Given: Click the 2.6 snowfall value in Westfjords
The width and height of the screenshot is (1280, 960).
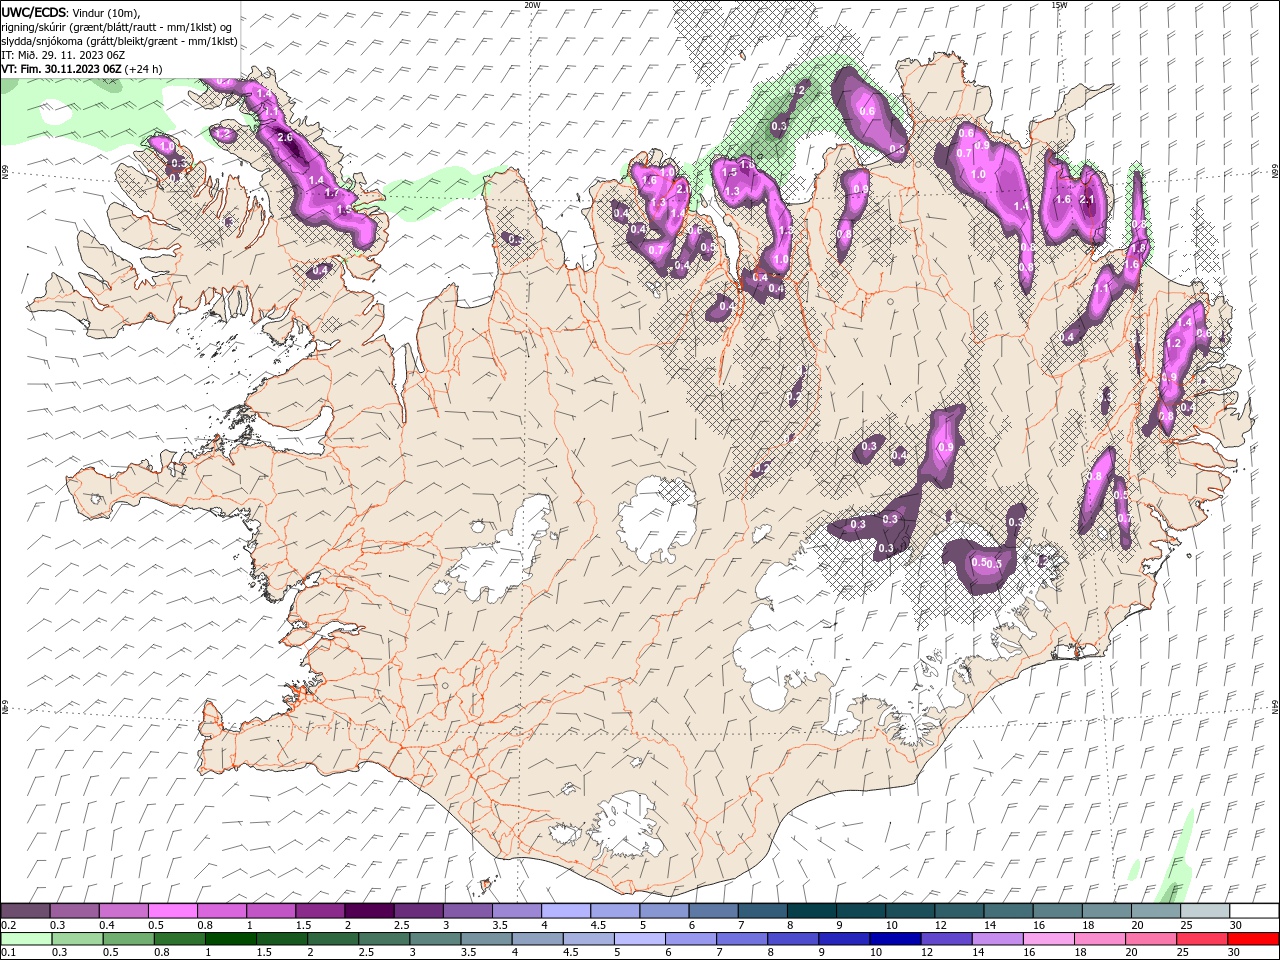Looking at the screenshot, I should point(284,137).
